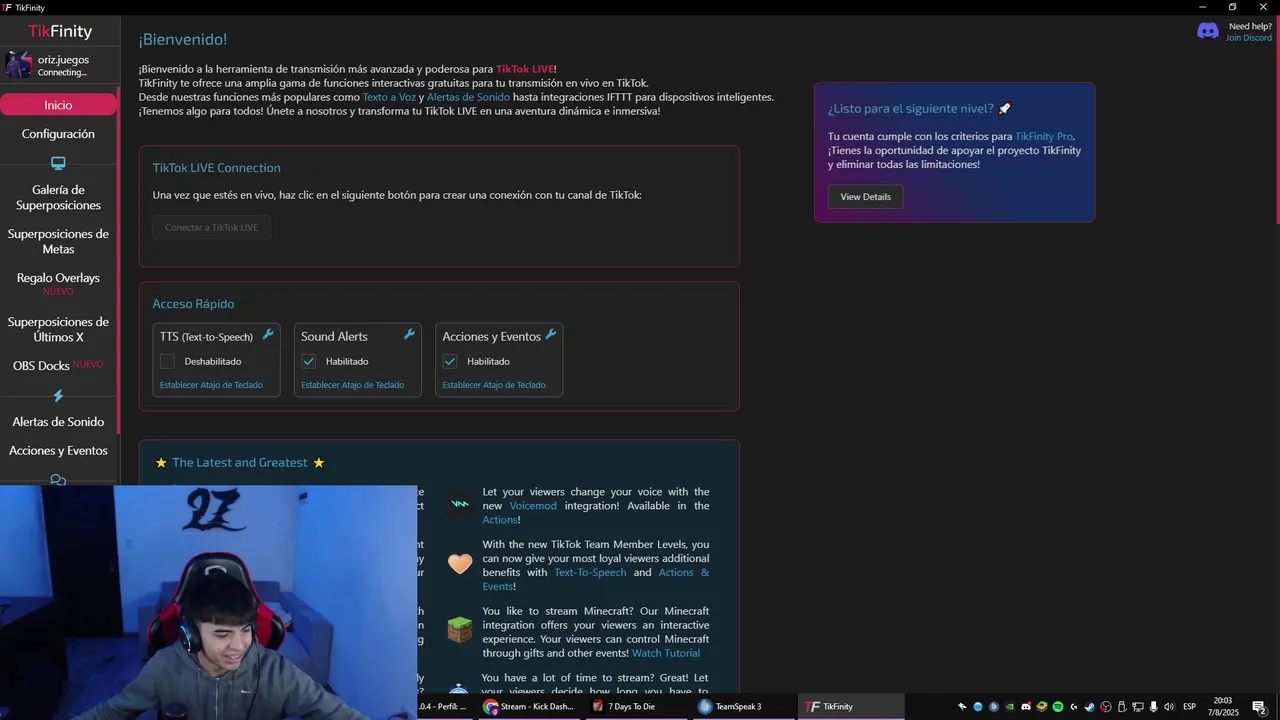
Task: Click the TikTok LIVE Connection heading
Action: pyautogui.click(x=216, y=168)
